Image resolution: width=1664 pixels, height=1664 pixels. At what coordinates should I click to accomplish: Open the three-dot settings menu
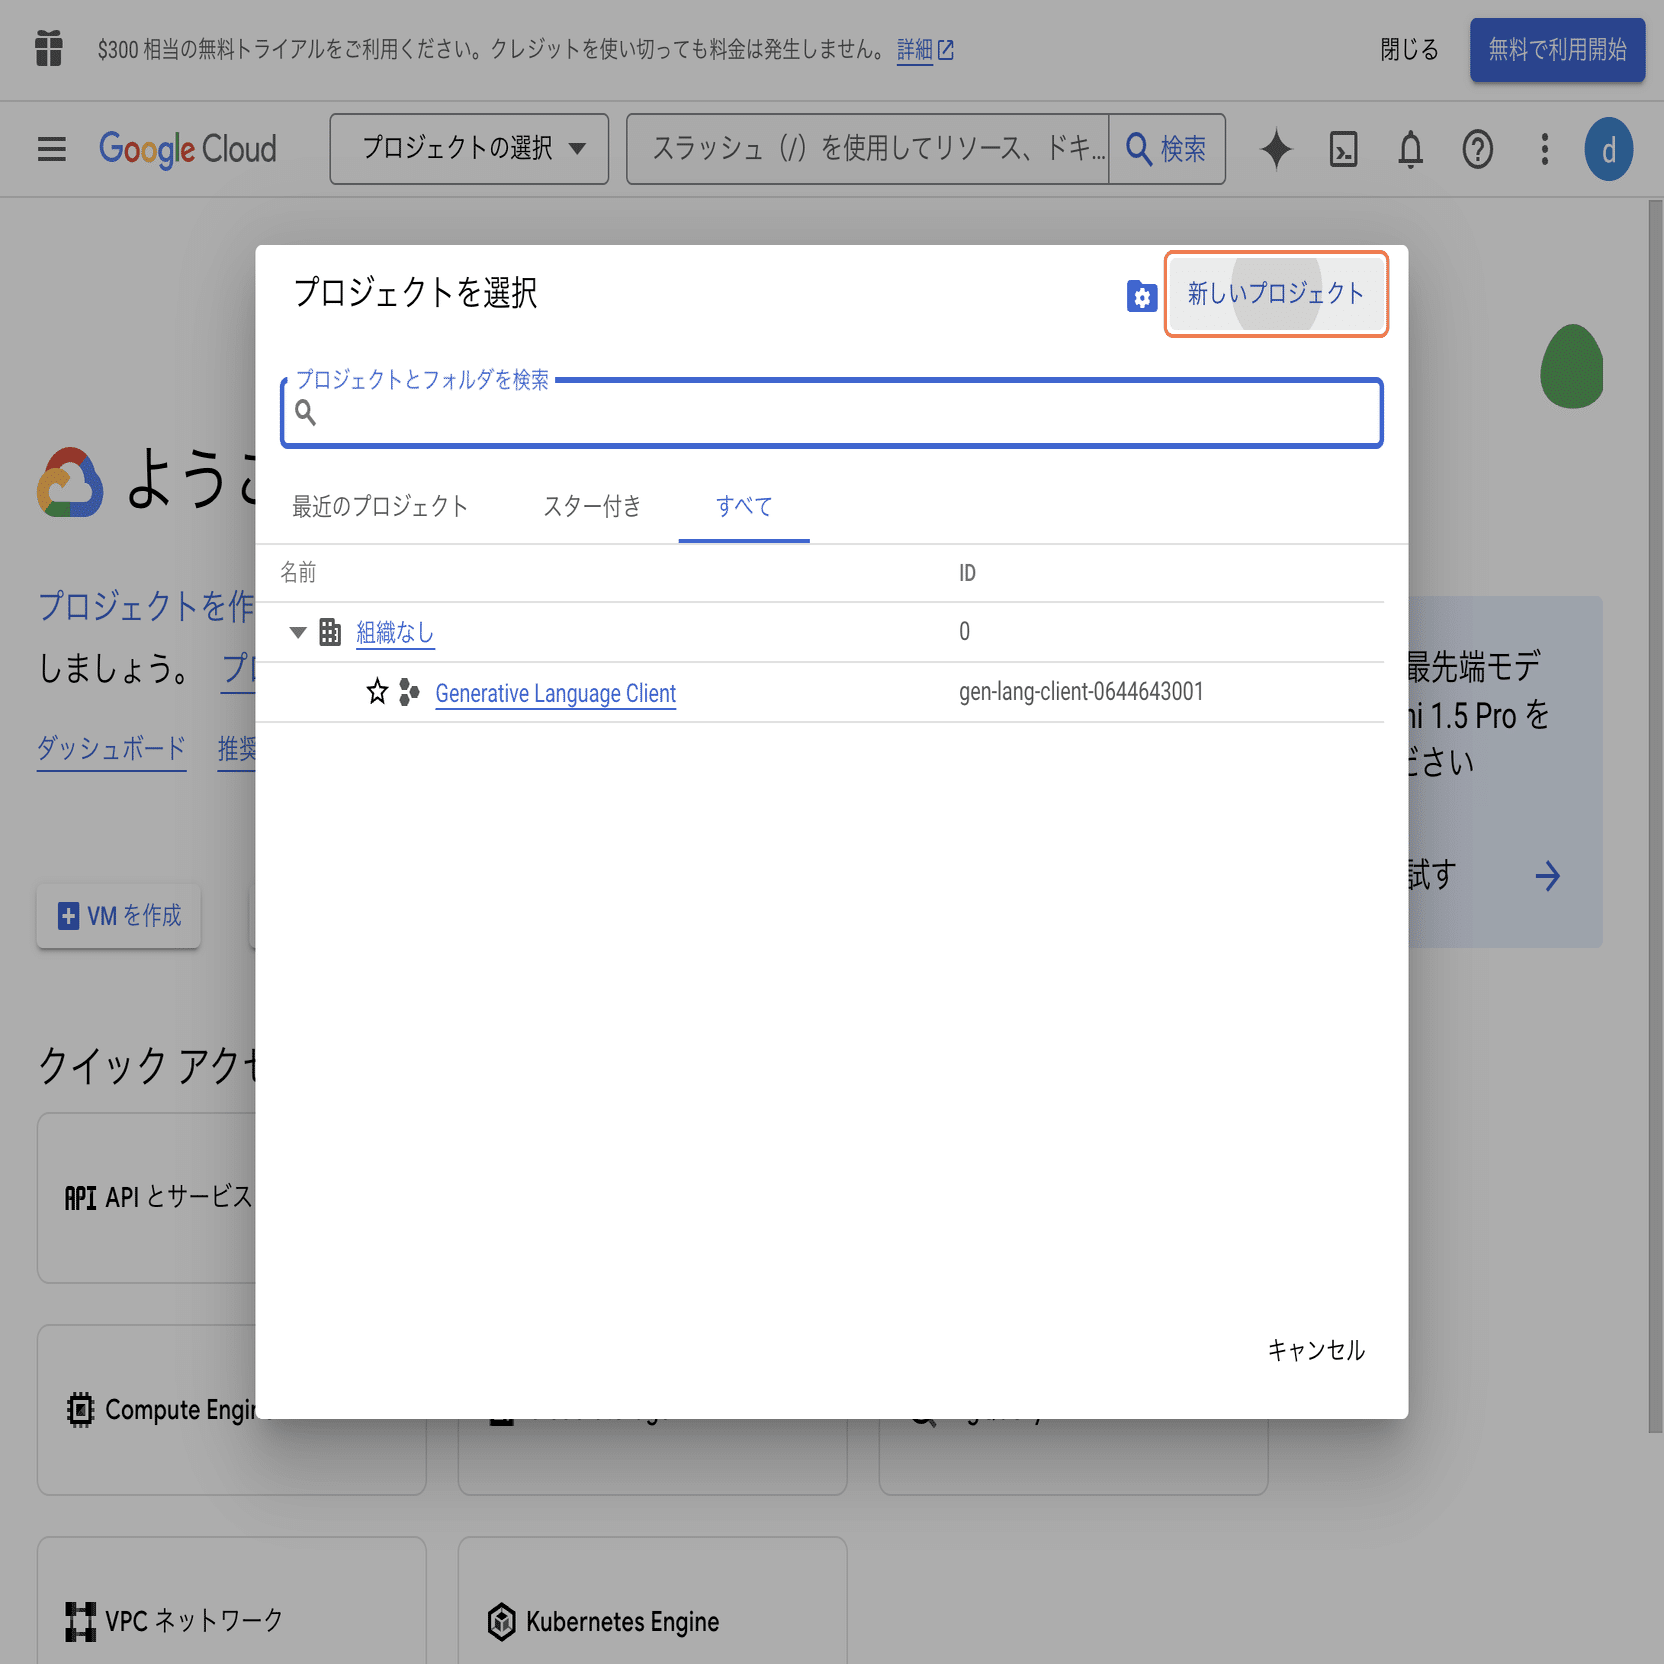click(1545, 149)
